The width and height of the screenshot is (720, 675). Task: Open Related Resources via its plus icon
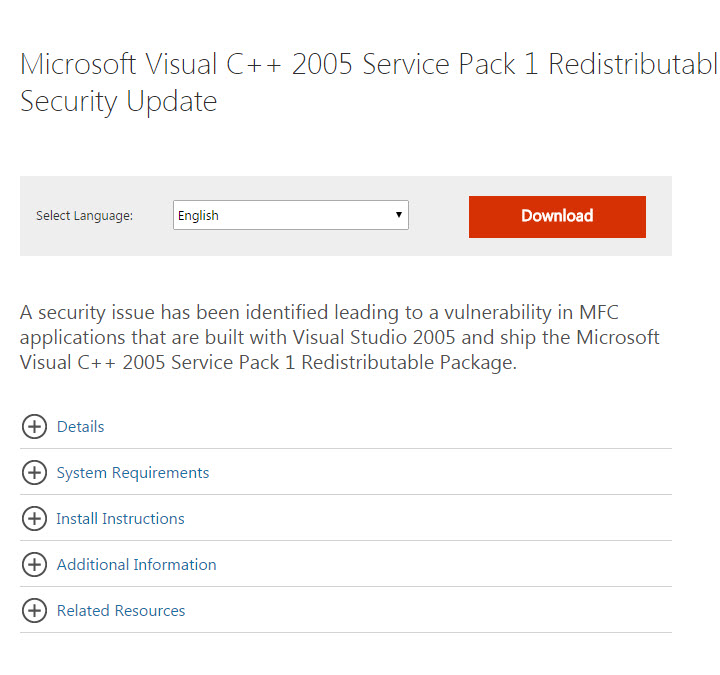pos(34,610)
